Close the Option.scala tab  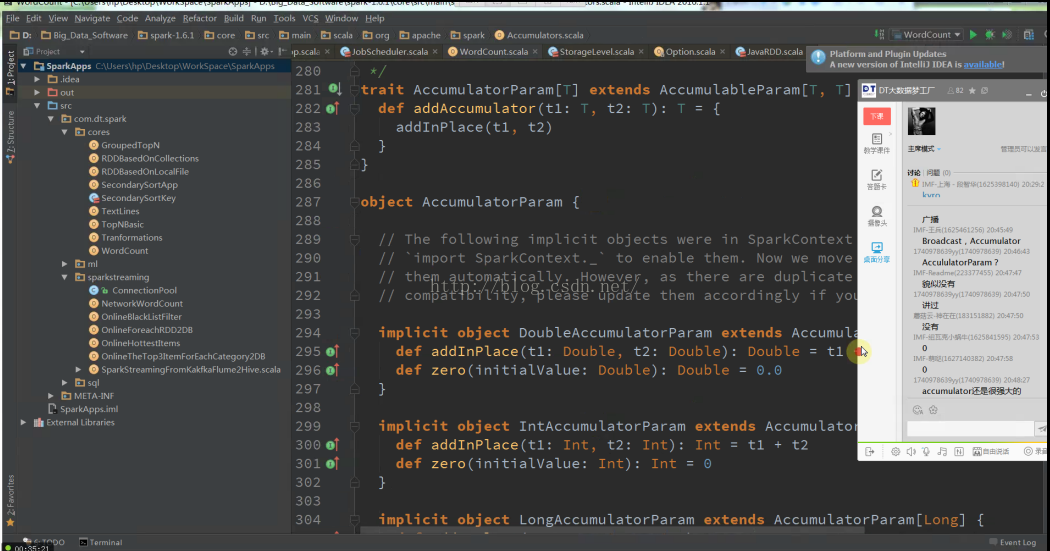tap(722, 52)
